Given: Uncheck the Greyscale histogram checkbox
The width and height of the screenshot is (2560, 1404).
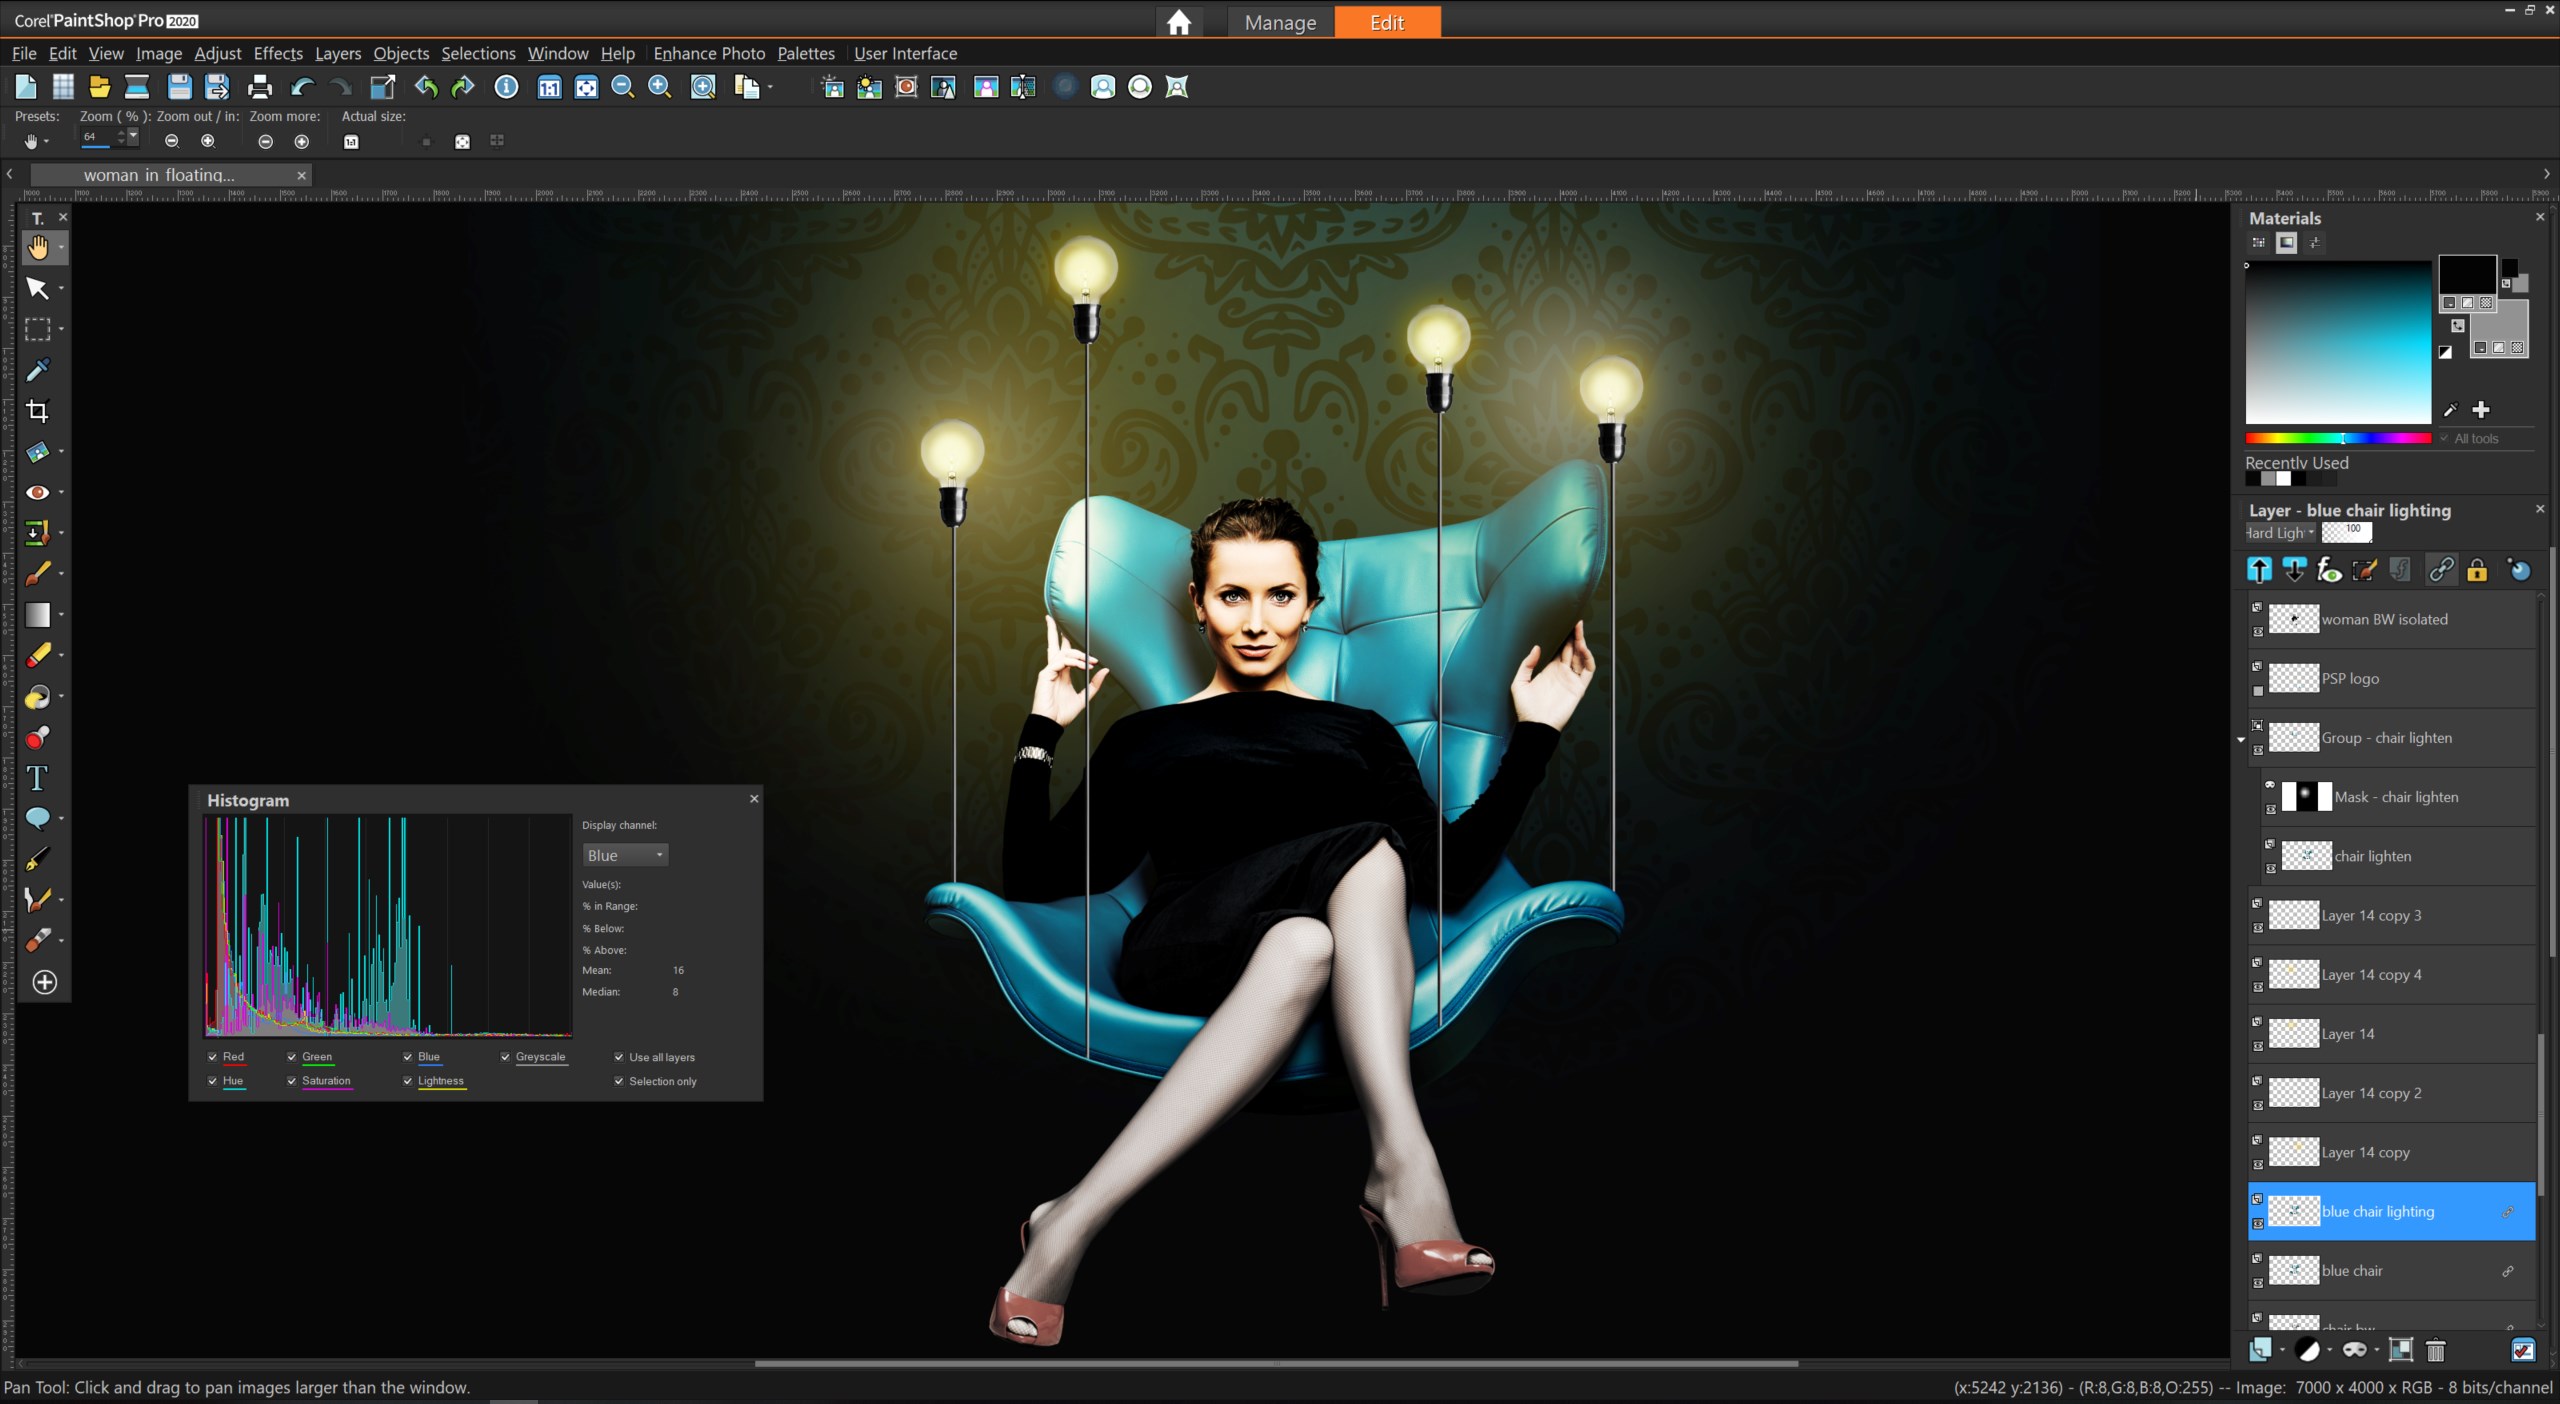Looking at the screenshot, I should point(506,1056).
